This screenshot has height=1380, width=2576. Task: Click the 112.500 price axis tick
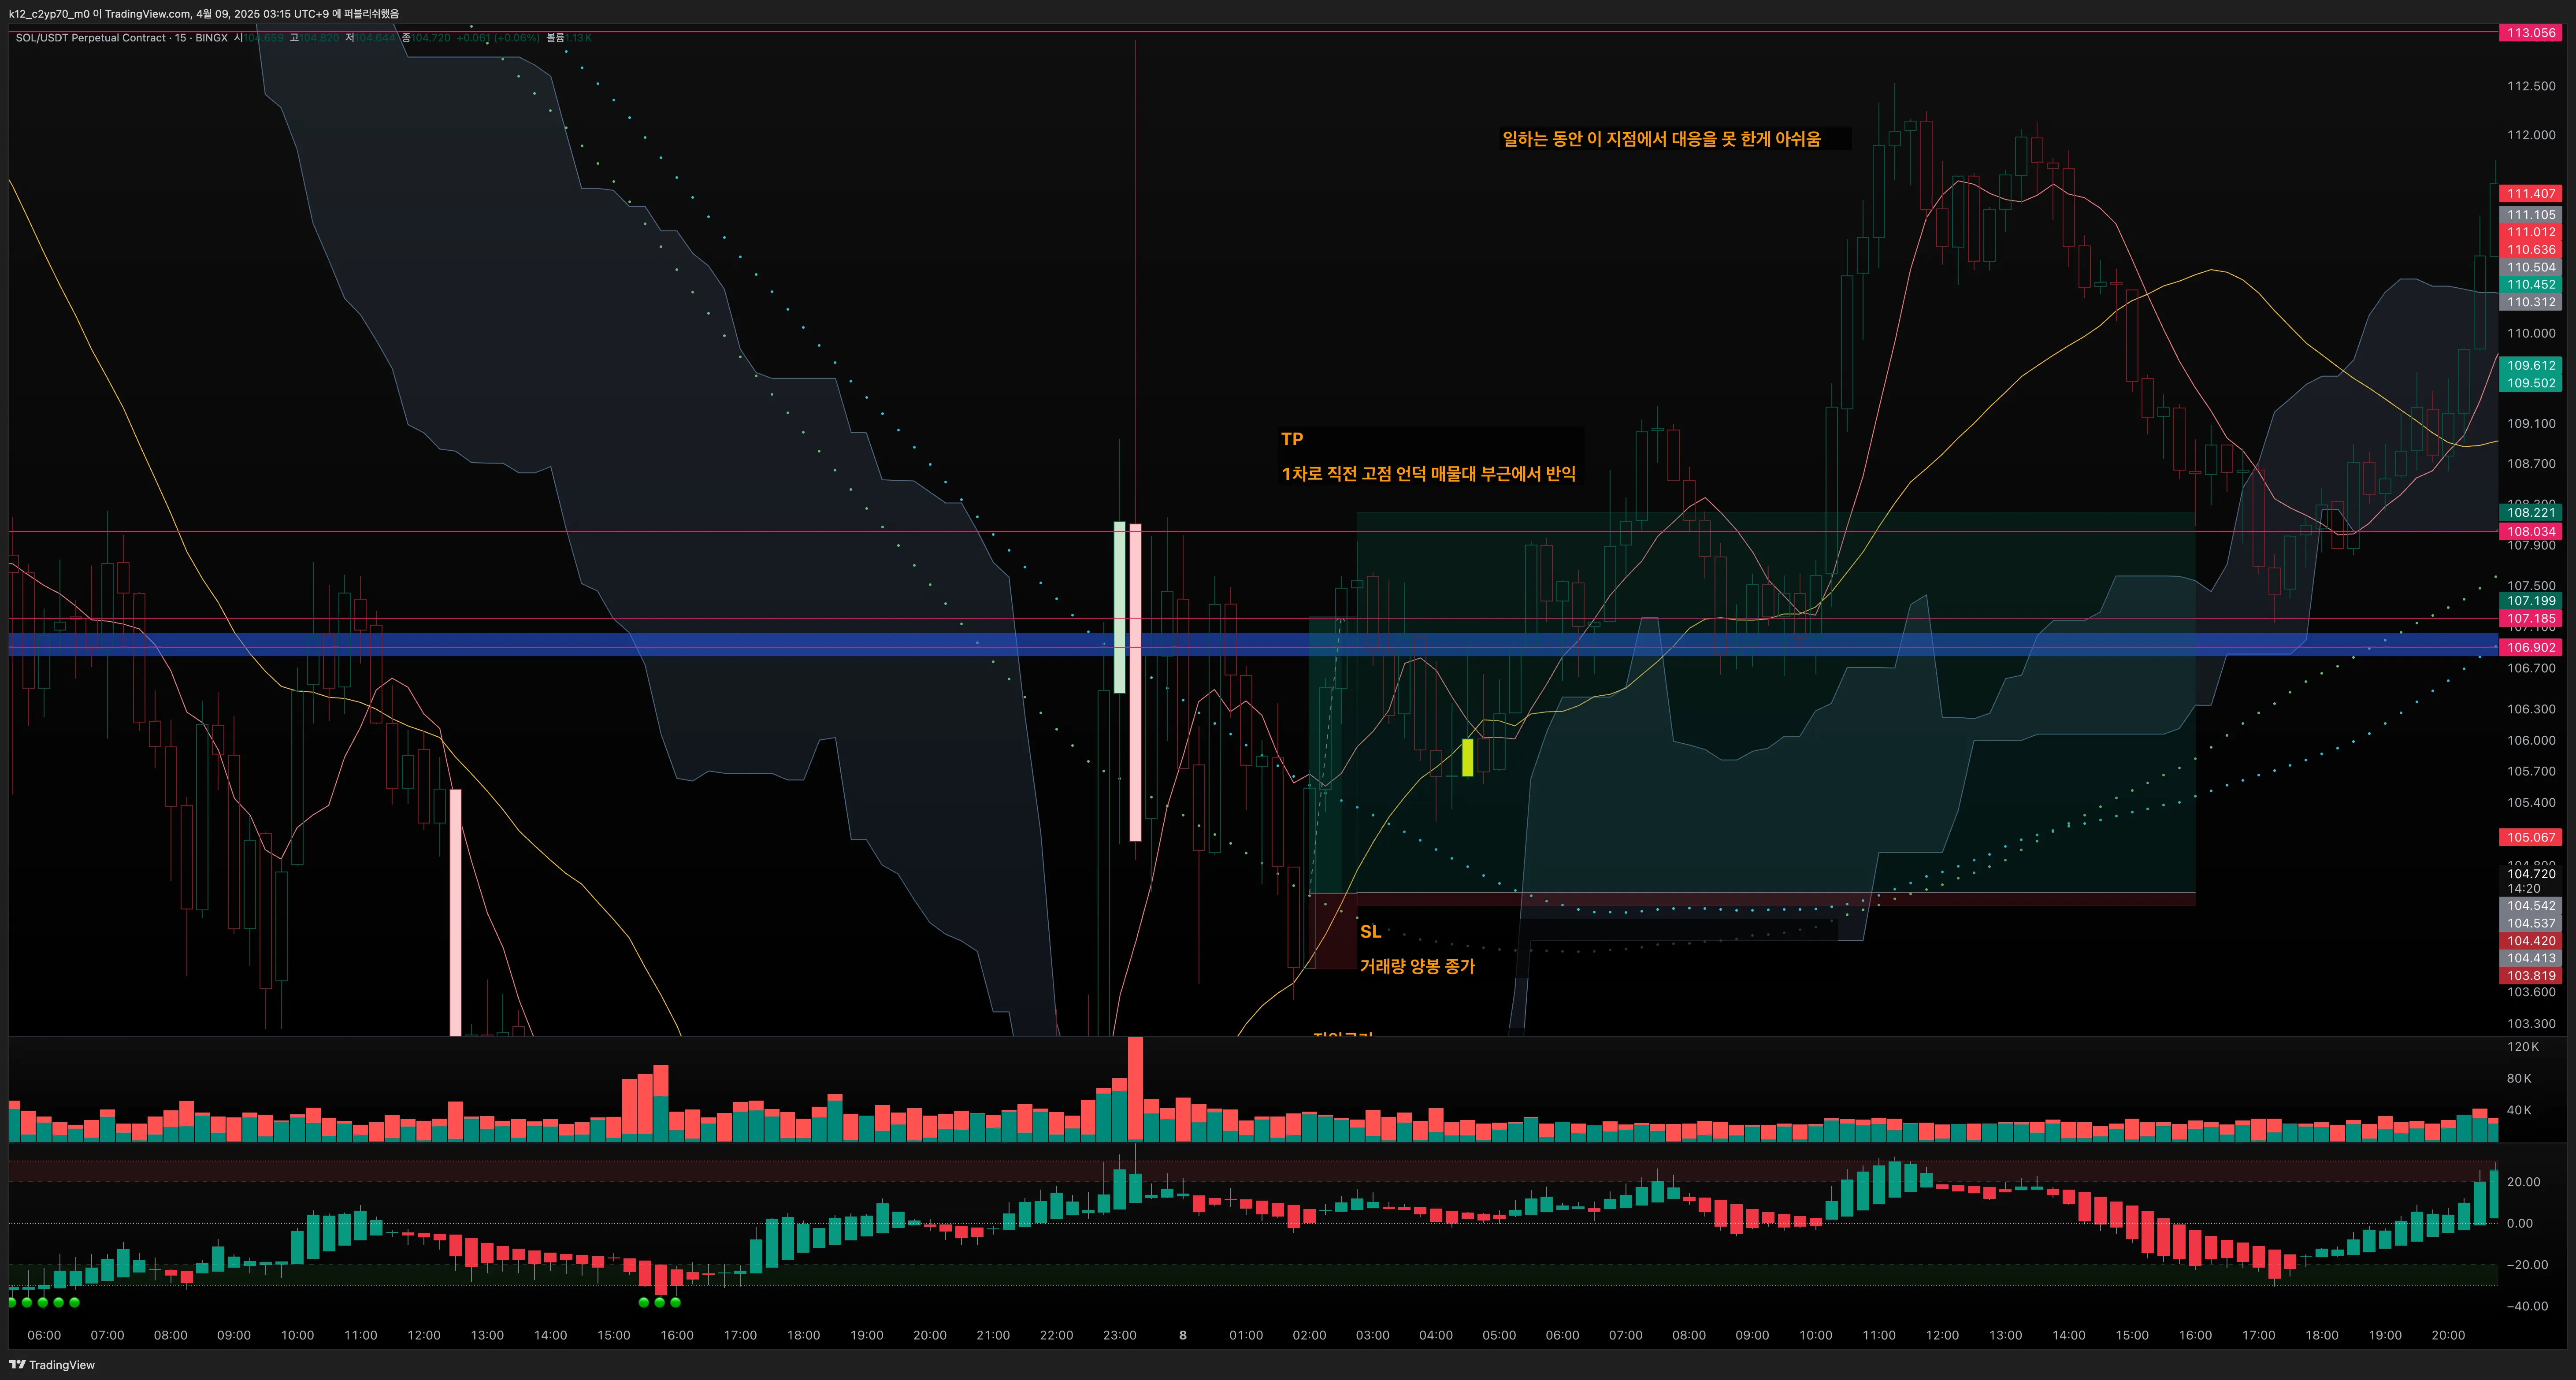(x=2531, y=86)
